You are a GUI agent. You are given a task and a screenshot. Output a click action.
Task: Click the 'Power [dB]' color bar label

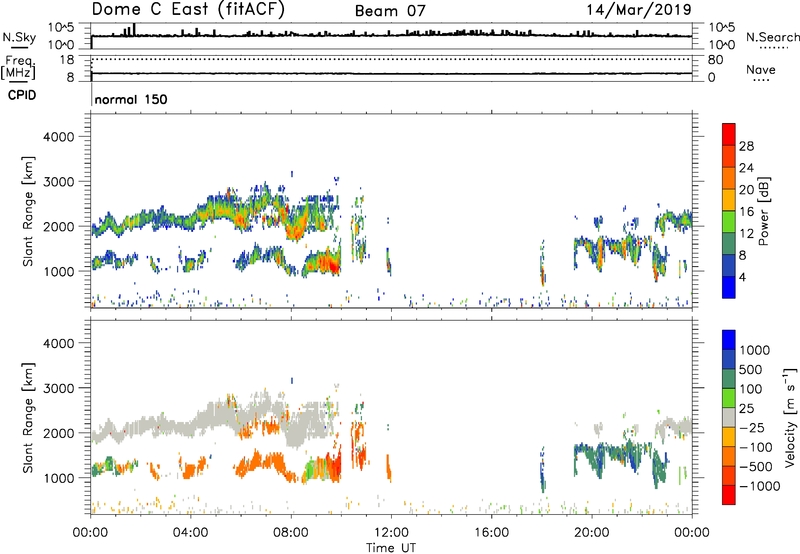[x=763, y=211]
